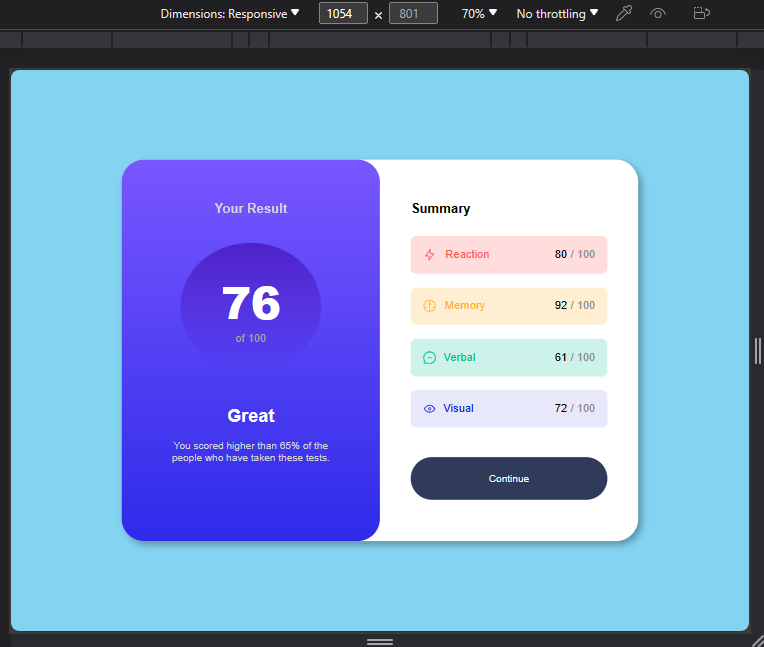
Task: Click the viewport width field showing 1054
Action: pyautogui.click(x=343, y=13)
